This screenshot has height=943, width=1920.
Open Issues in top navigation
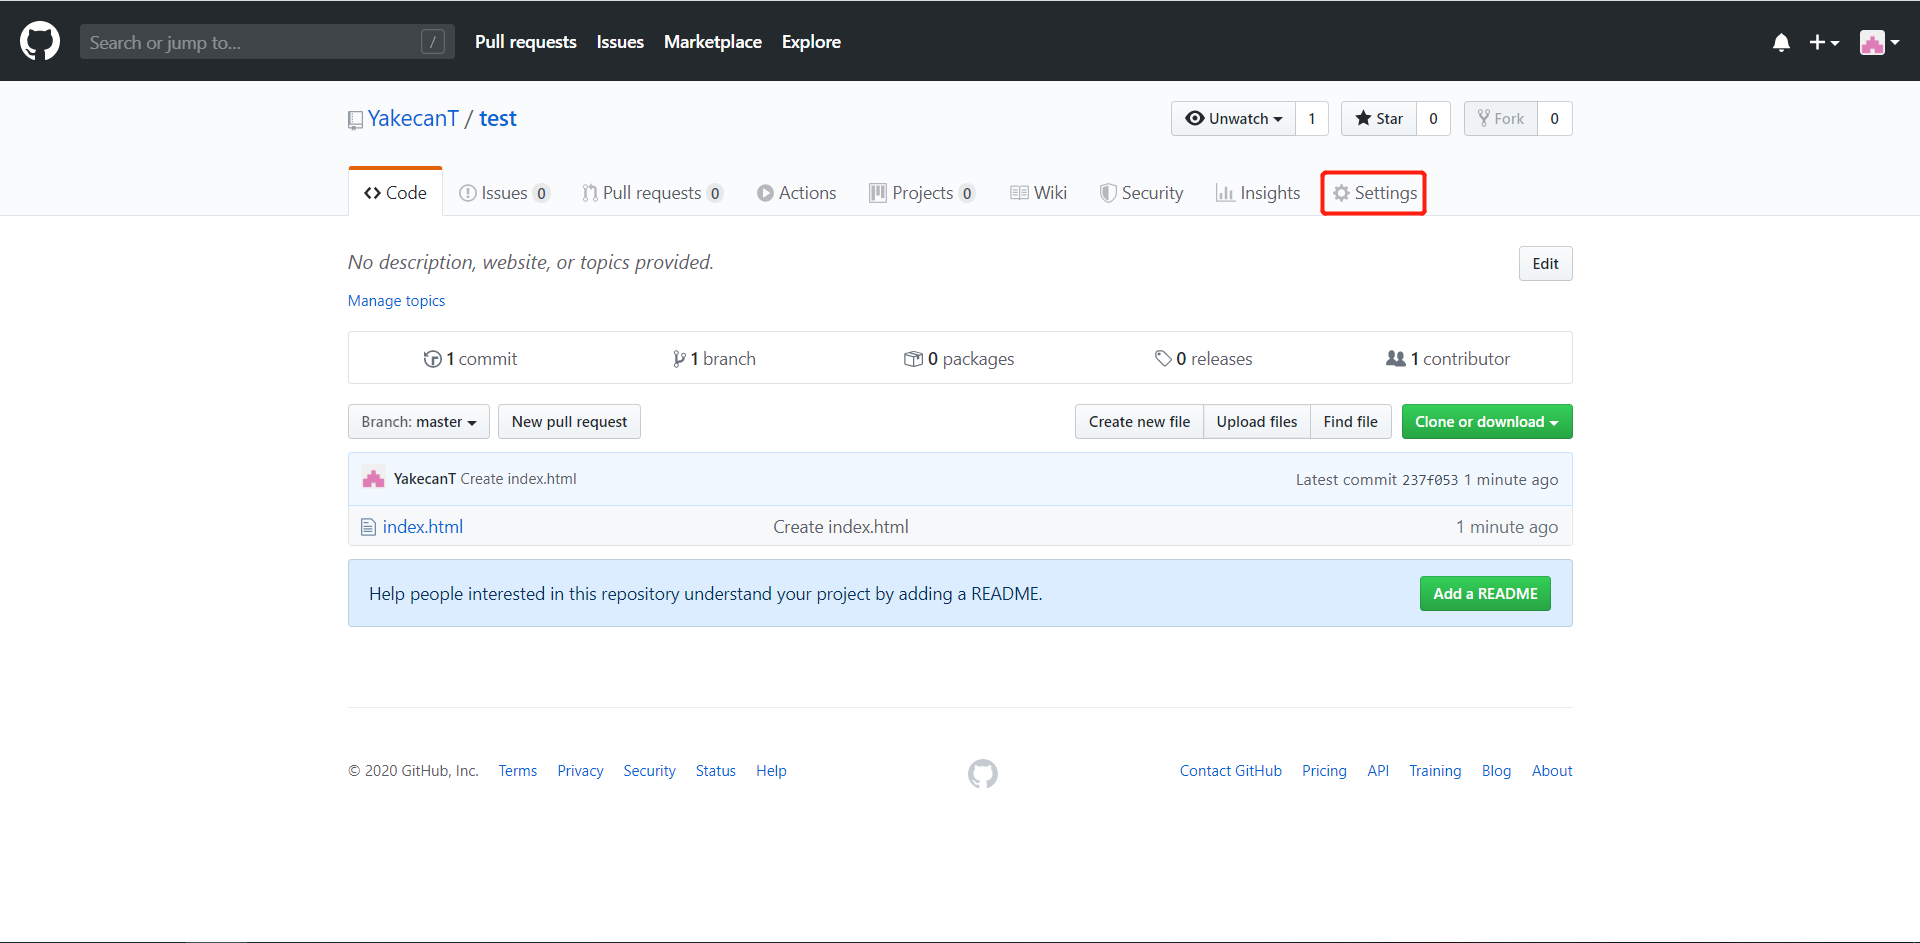(620, 42)
